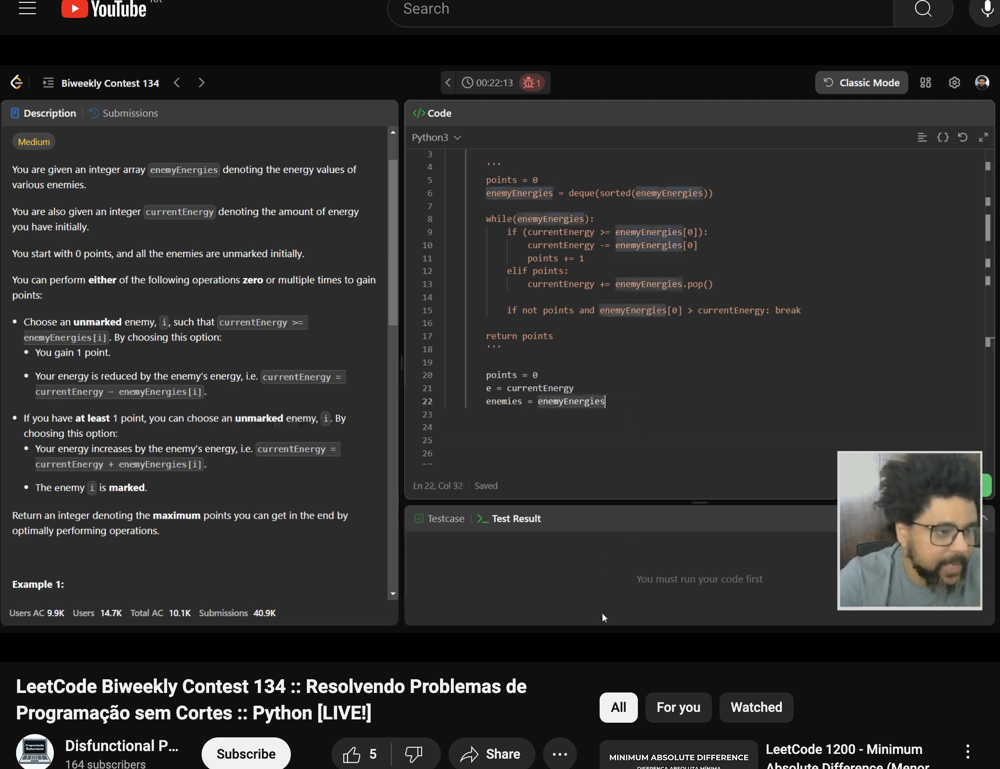The image size is (1000, 769).
Task: Click the Users AC 9.9K statistic
Action: (x=36, y=613)
